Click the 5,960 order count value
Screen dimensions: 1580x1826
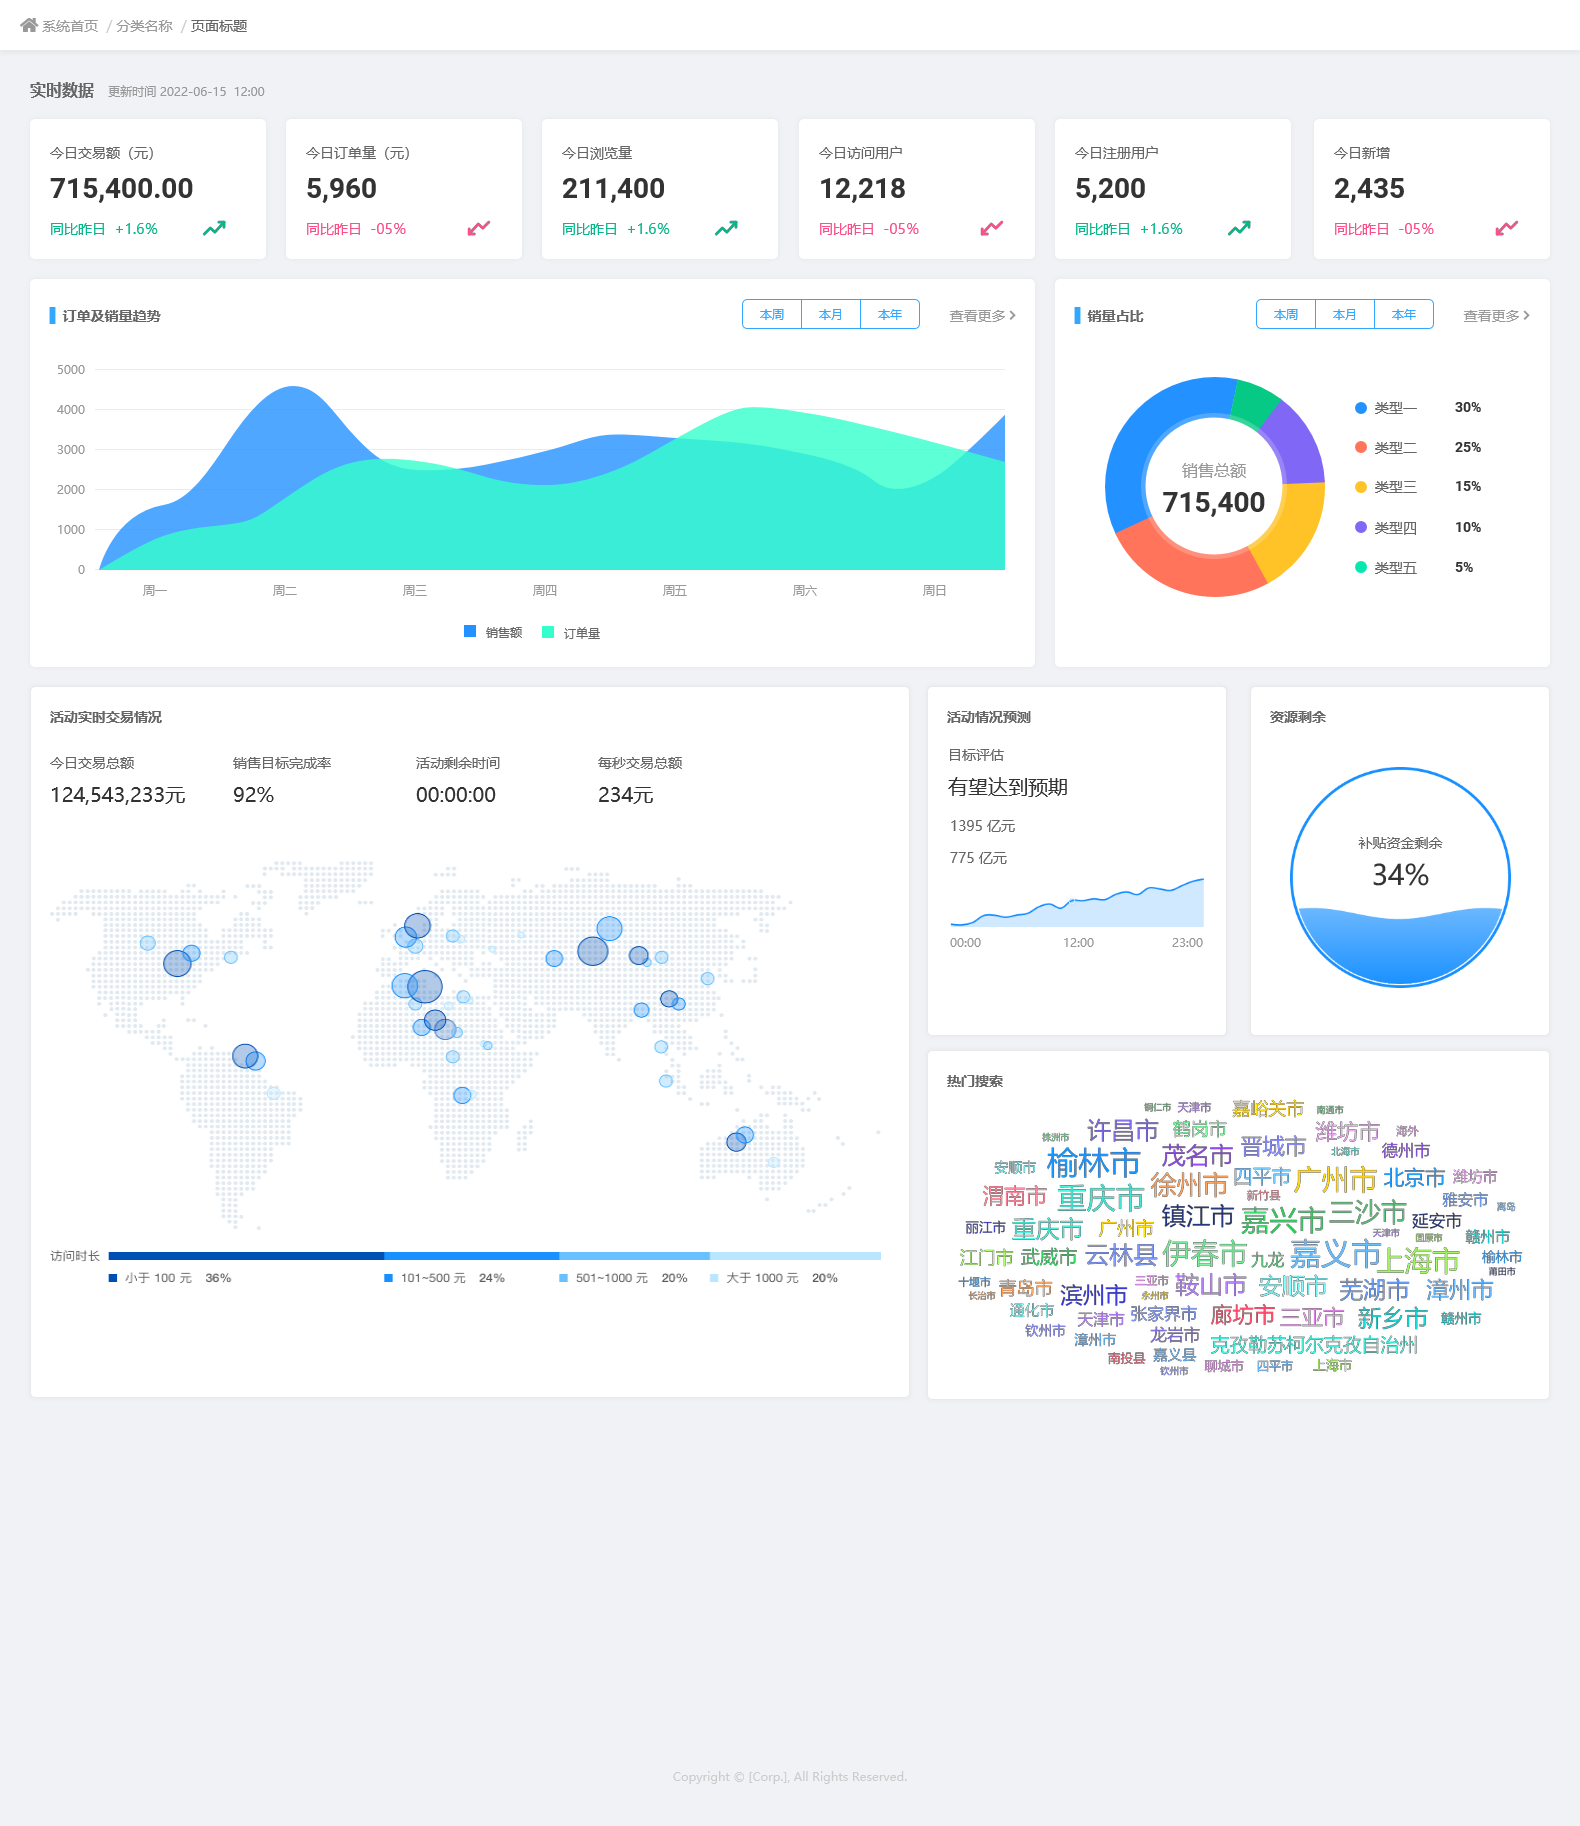pos(342,188)
